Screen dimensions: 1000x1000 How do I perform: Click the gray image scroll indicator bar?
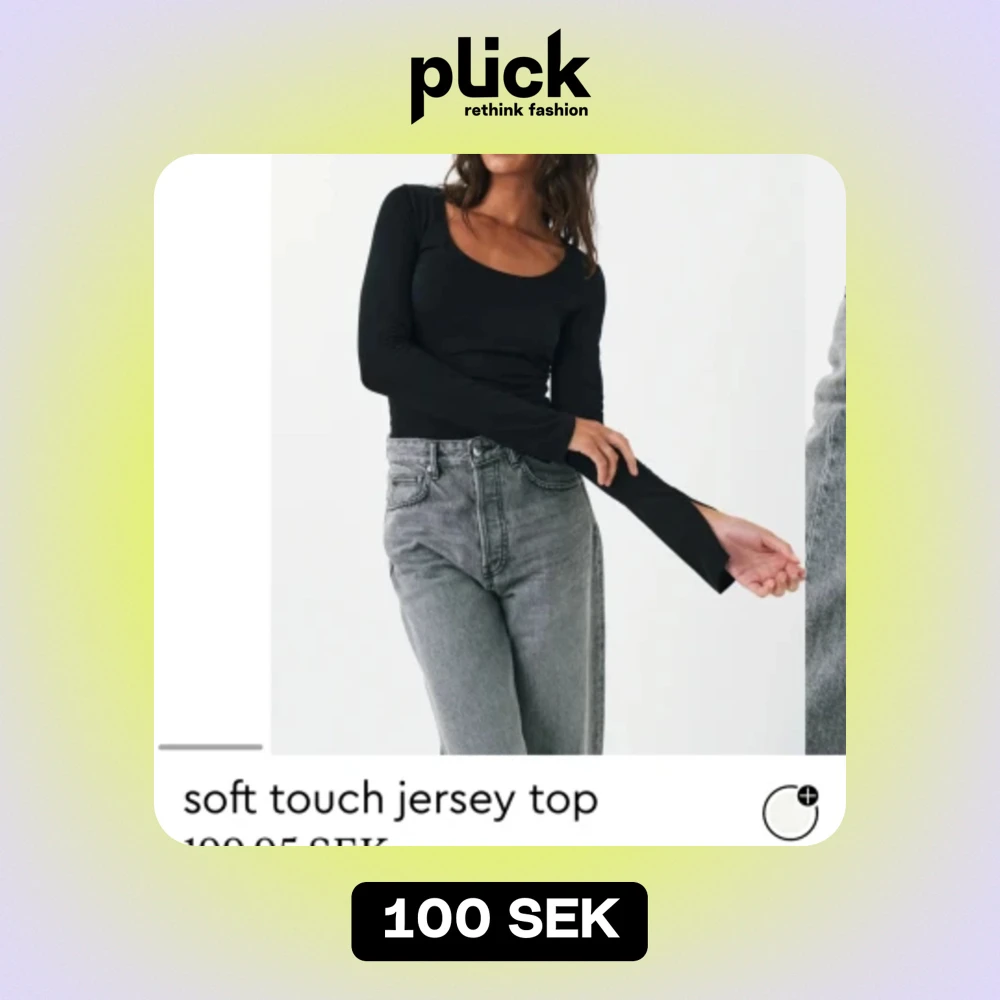click(x=210, y=747)
